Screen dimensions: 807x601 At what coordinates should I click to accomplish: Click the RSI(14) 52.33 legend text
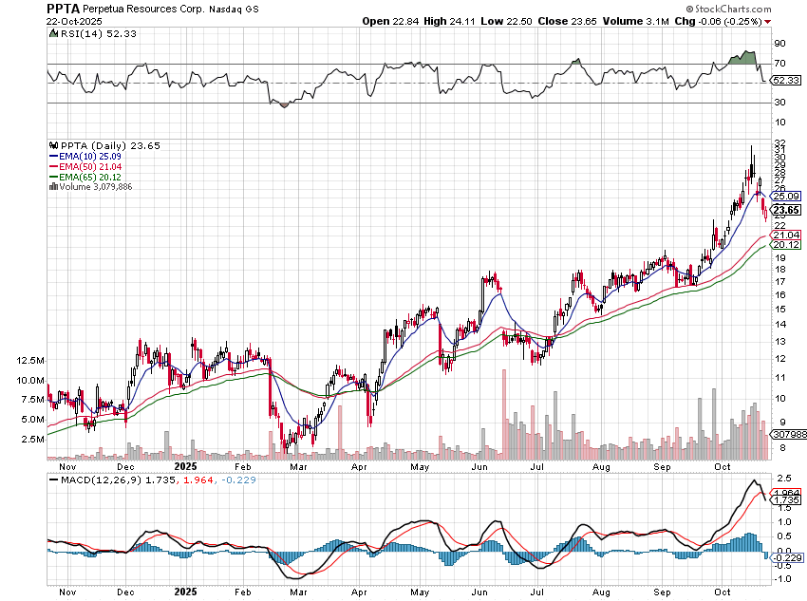pos(99,33)
